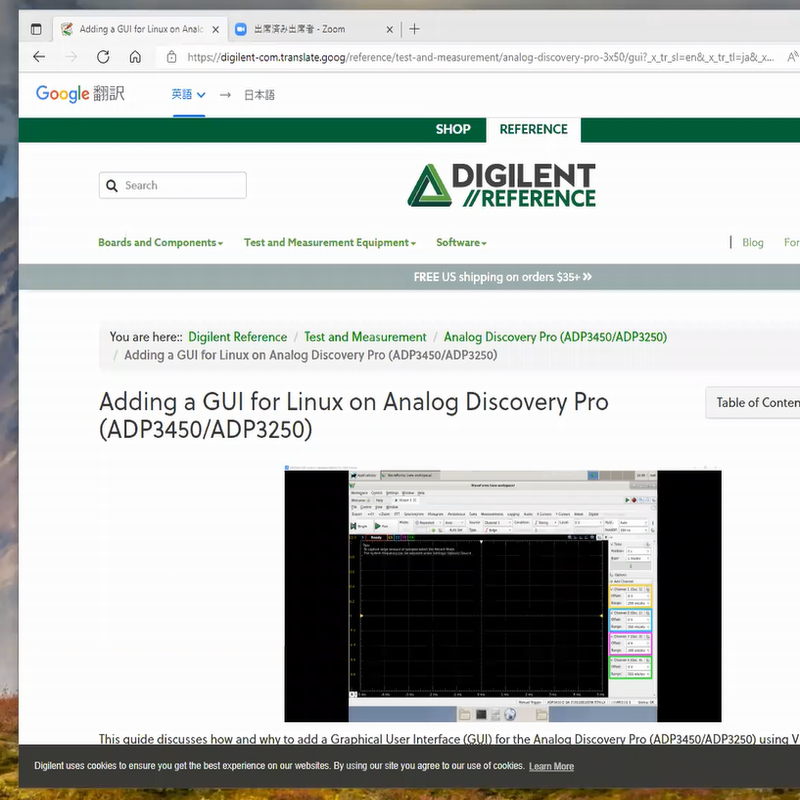Open the tab actions menu icon

(x=36, y=29)
